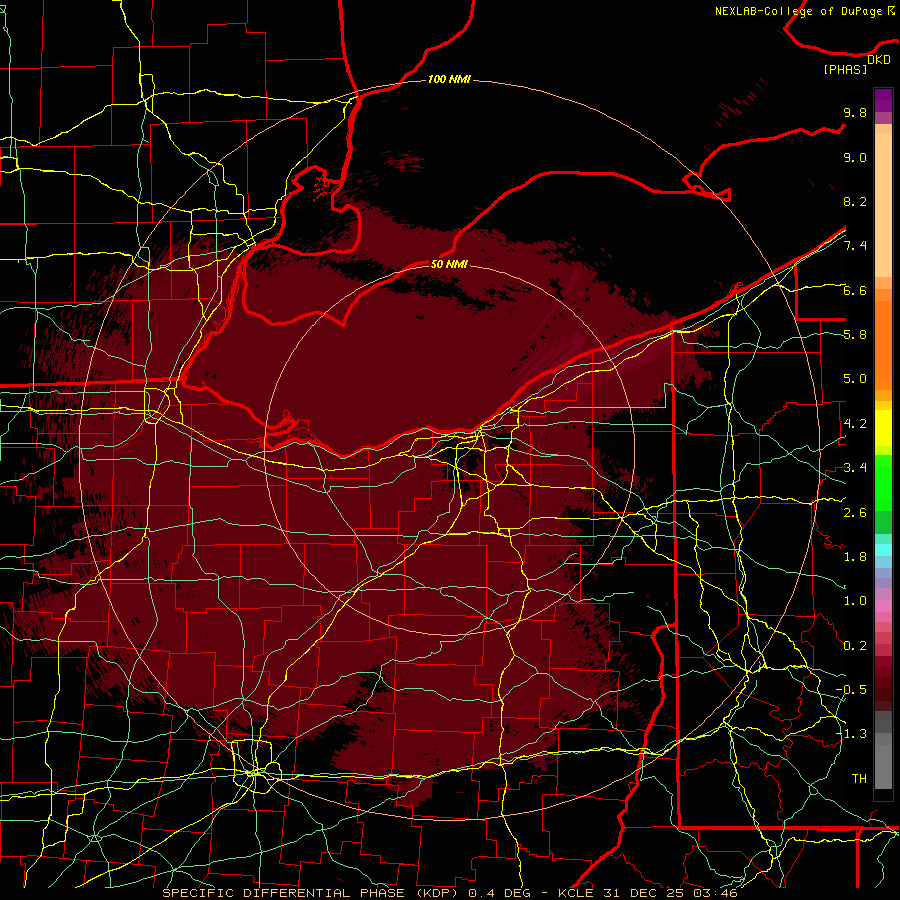Image resolution: width=900 pixels, height=900 pixels.
Task: Click the 0.2 value on the color scale
Action: (855, 646)
